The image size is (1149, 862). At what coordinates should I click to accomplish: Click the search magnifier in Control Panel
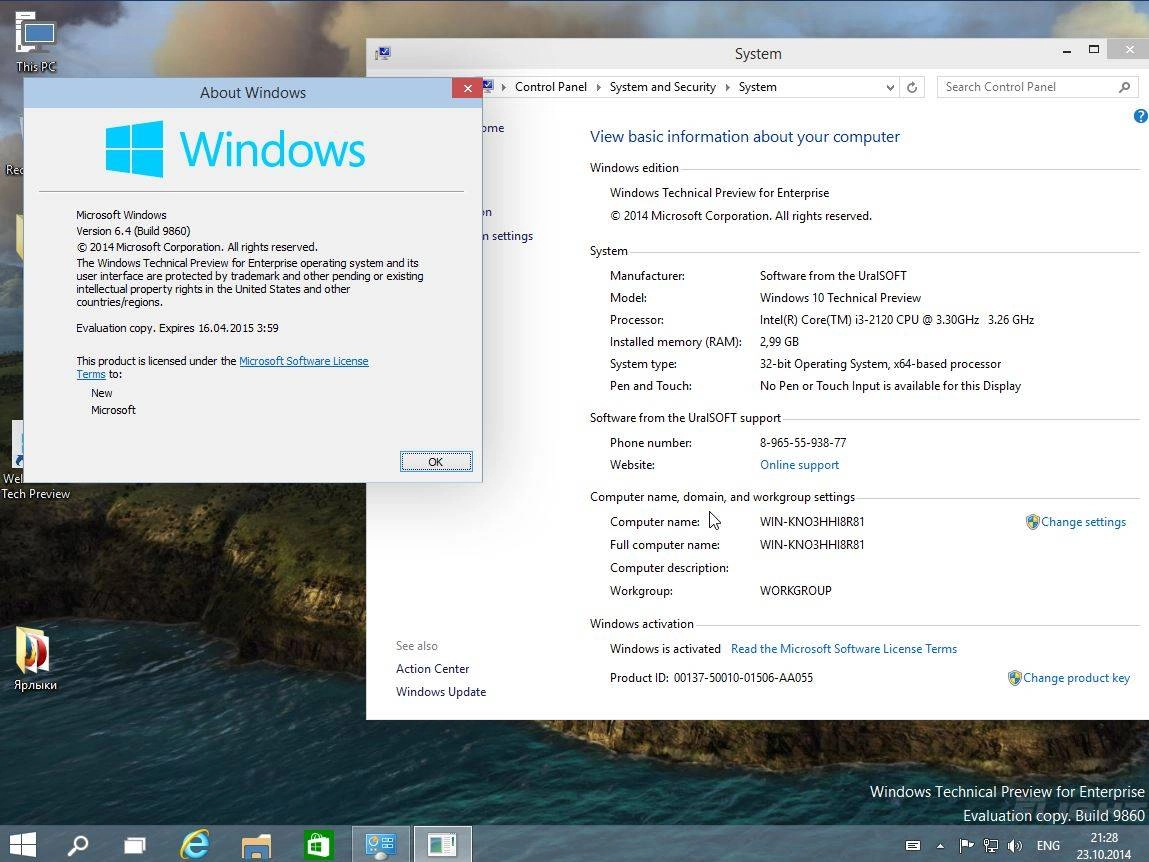(1124, 87)
